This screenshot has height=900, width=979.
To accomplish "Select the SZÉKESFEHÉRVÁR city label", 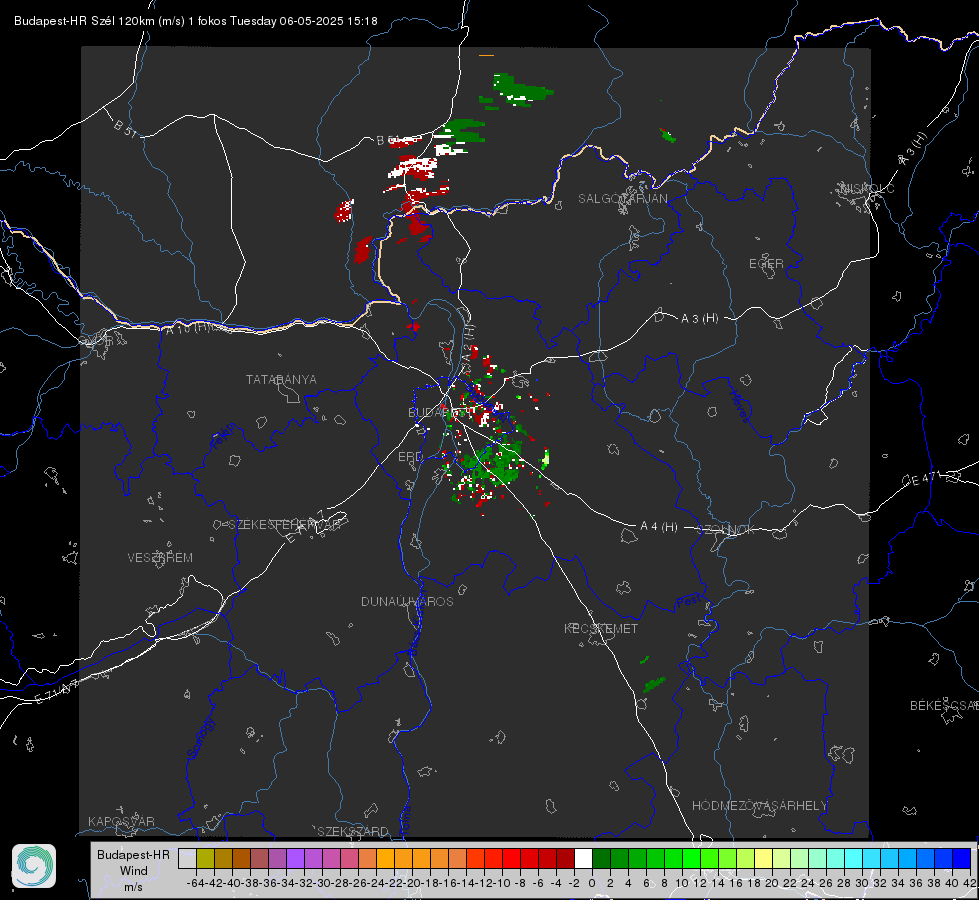I will (284, 525).
